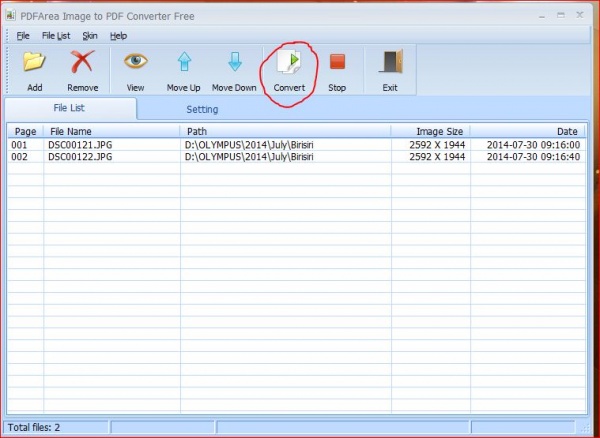Maximize the PDFArea window
Image resolution: width=600 pixels, height=438 pixels.
pyautogui.click(x=561, y=15)
